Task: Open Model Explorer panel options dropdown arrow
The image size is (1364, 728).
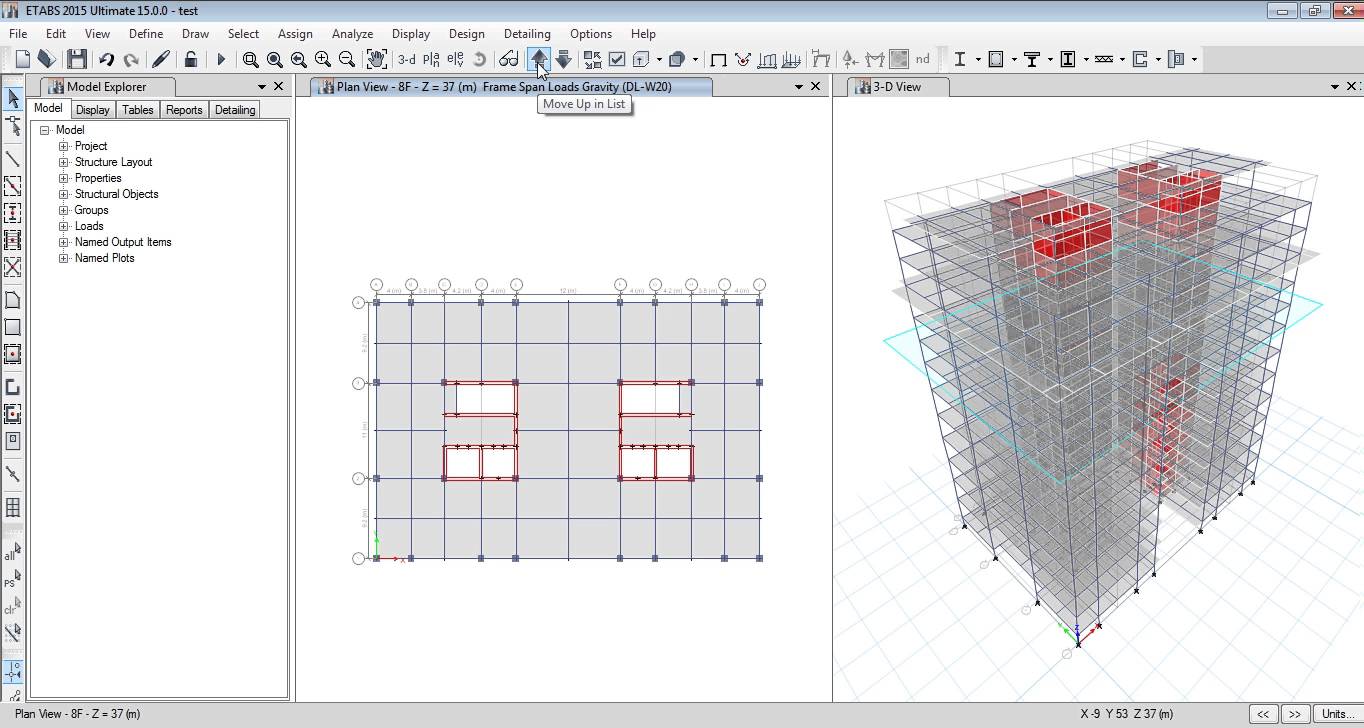Action: 262,87
